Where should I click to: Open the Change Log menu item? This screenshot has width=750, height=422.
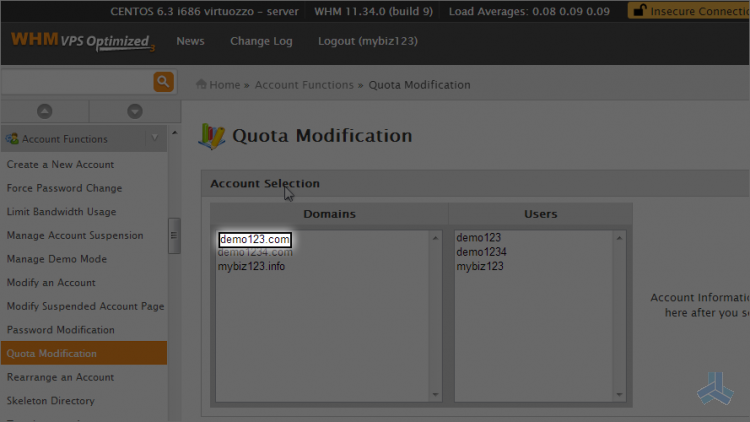pyautogui.click(x=261, y=41)
